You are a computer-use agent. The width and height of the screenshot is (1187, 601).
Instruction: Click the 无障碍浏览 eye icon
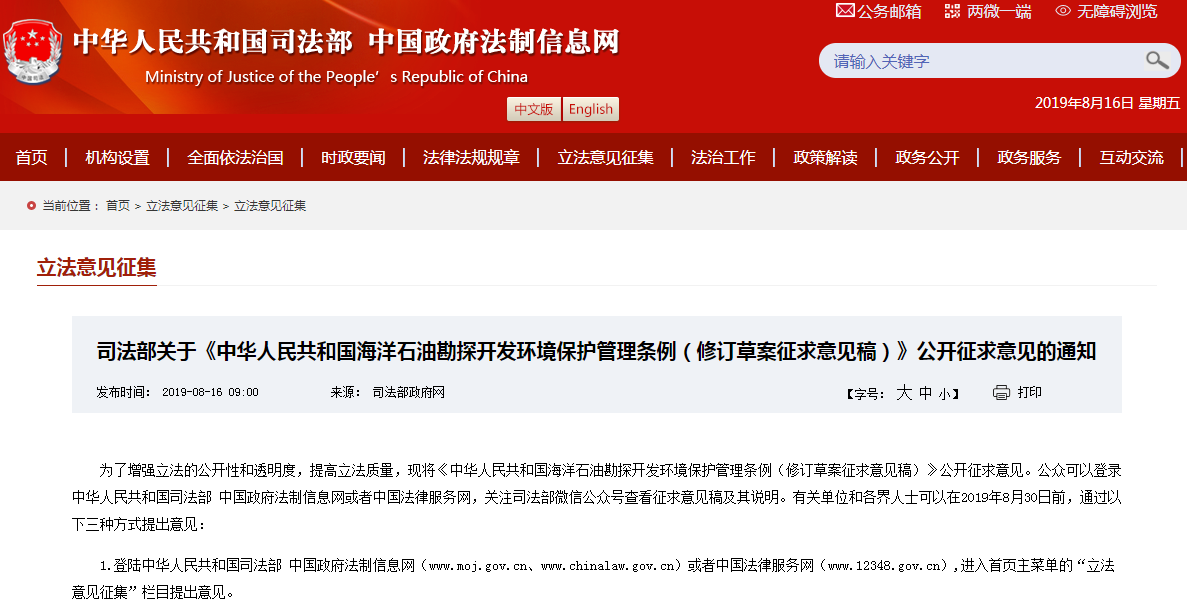(x=1063, y=11)
